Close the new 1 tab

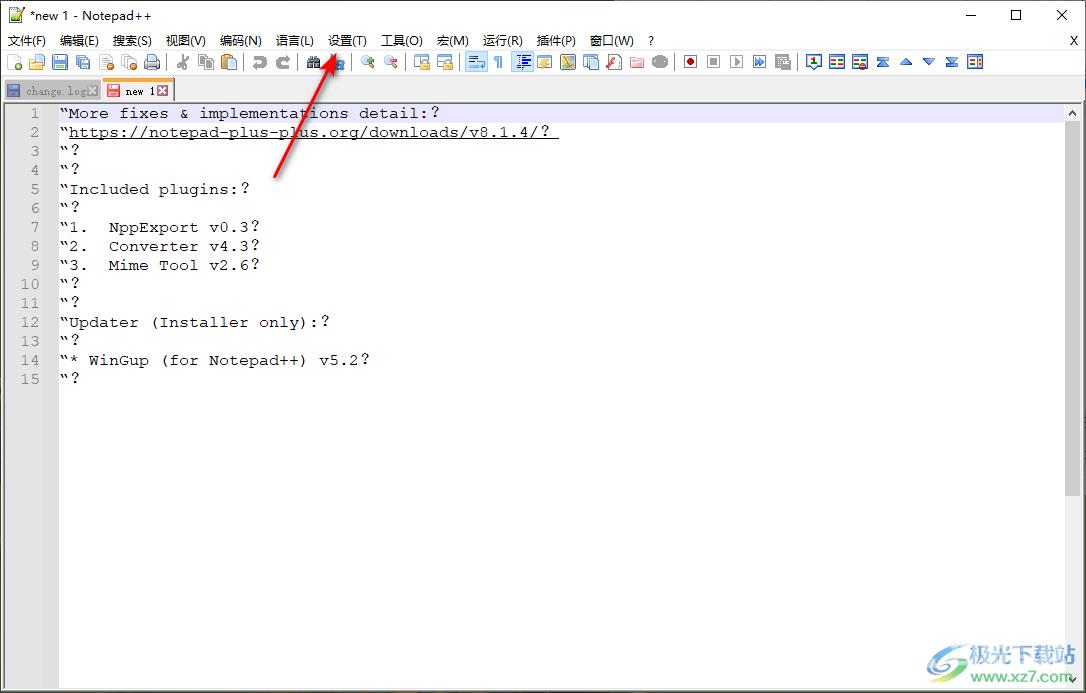tap(162, 91)
